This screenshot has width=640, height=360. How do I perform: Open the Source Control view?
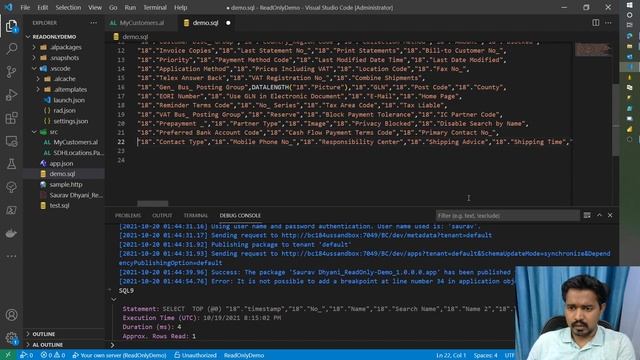11,72
